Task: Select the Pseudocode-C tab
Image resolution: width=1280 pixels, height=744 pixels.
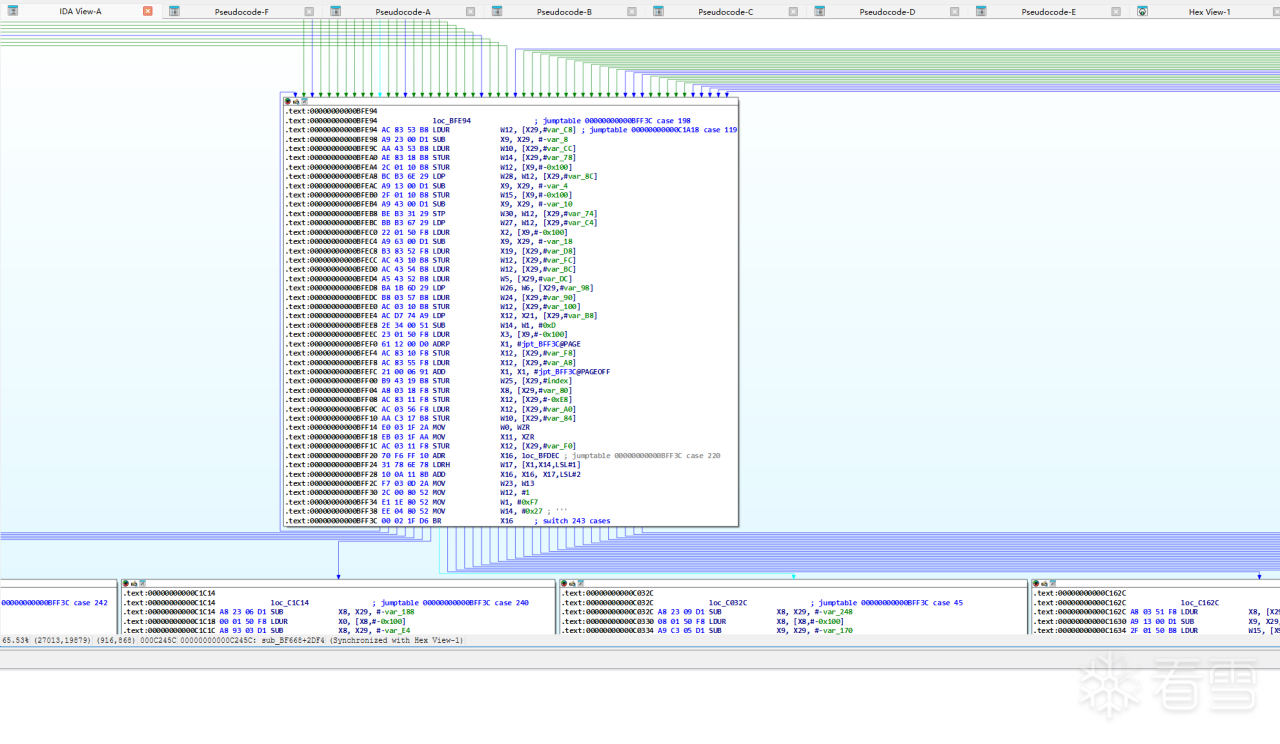Action: [725, 12]
